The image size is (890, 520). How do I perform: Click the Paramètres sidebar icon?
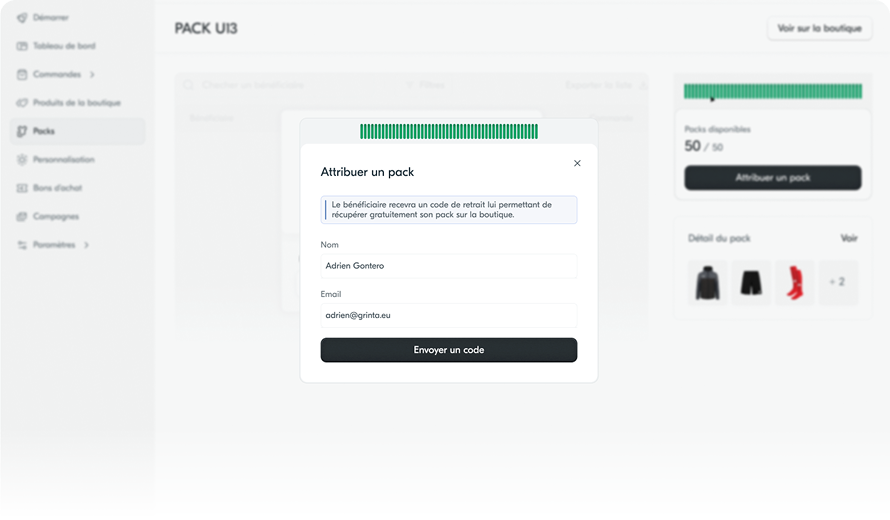click(x=22, y=245)
